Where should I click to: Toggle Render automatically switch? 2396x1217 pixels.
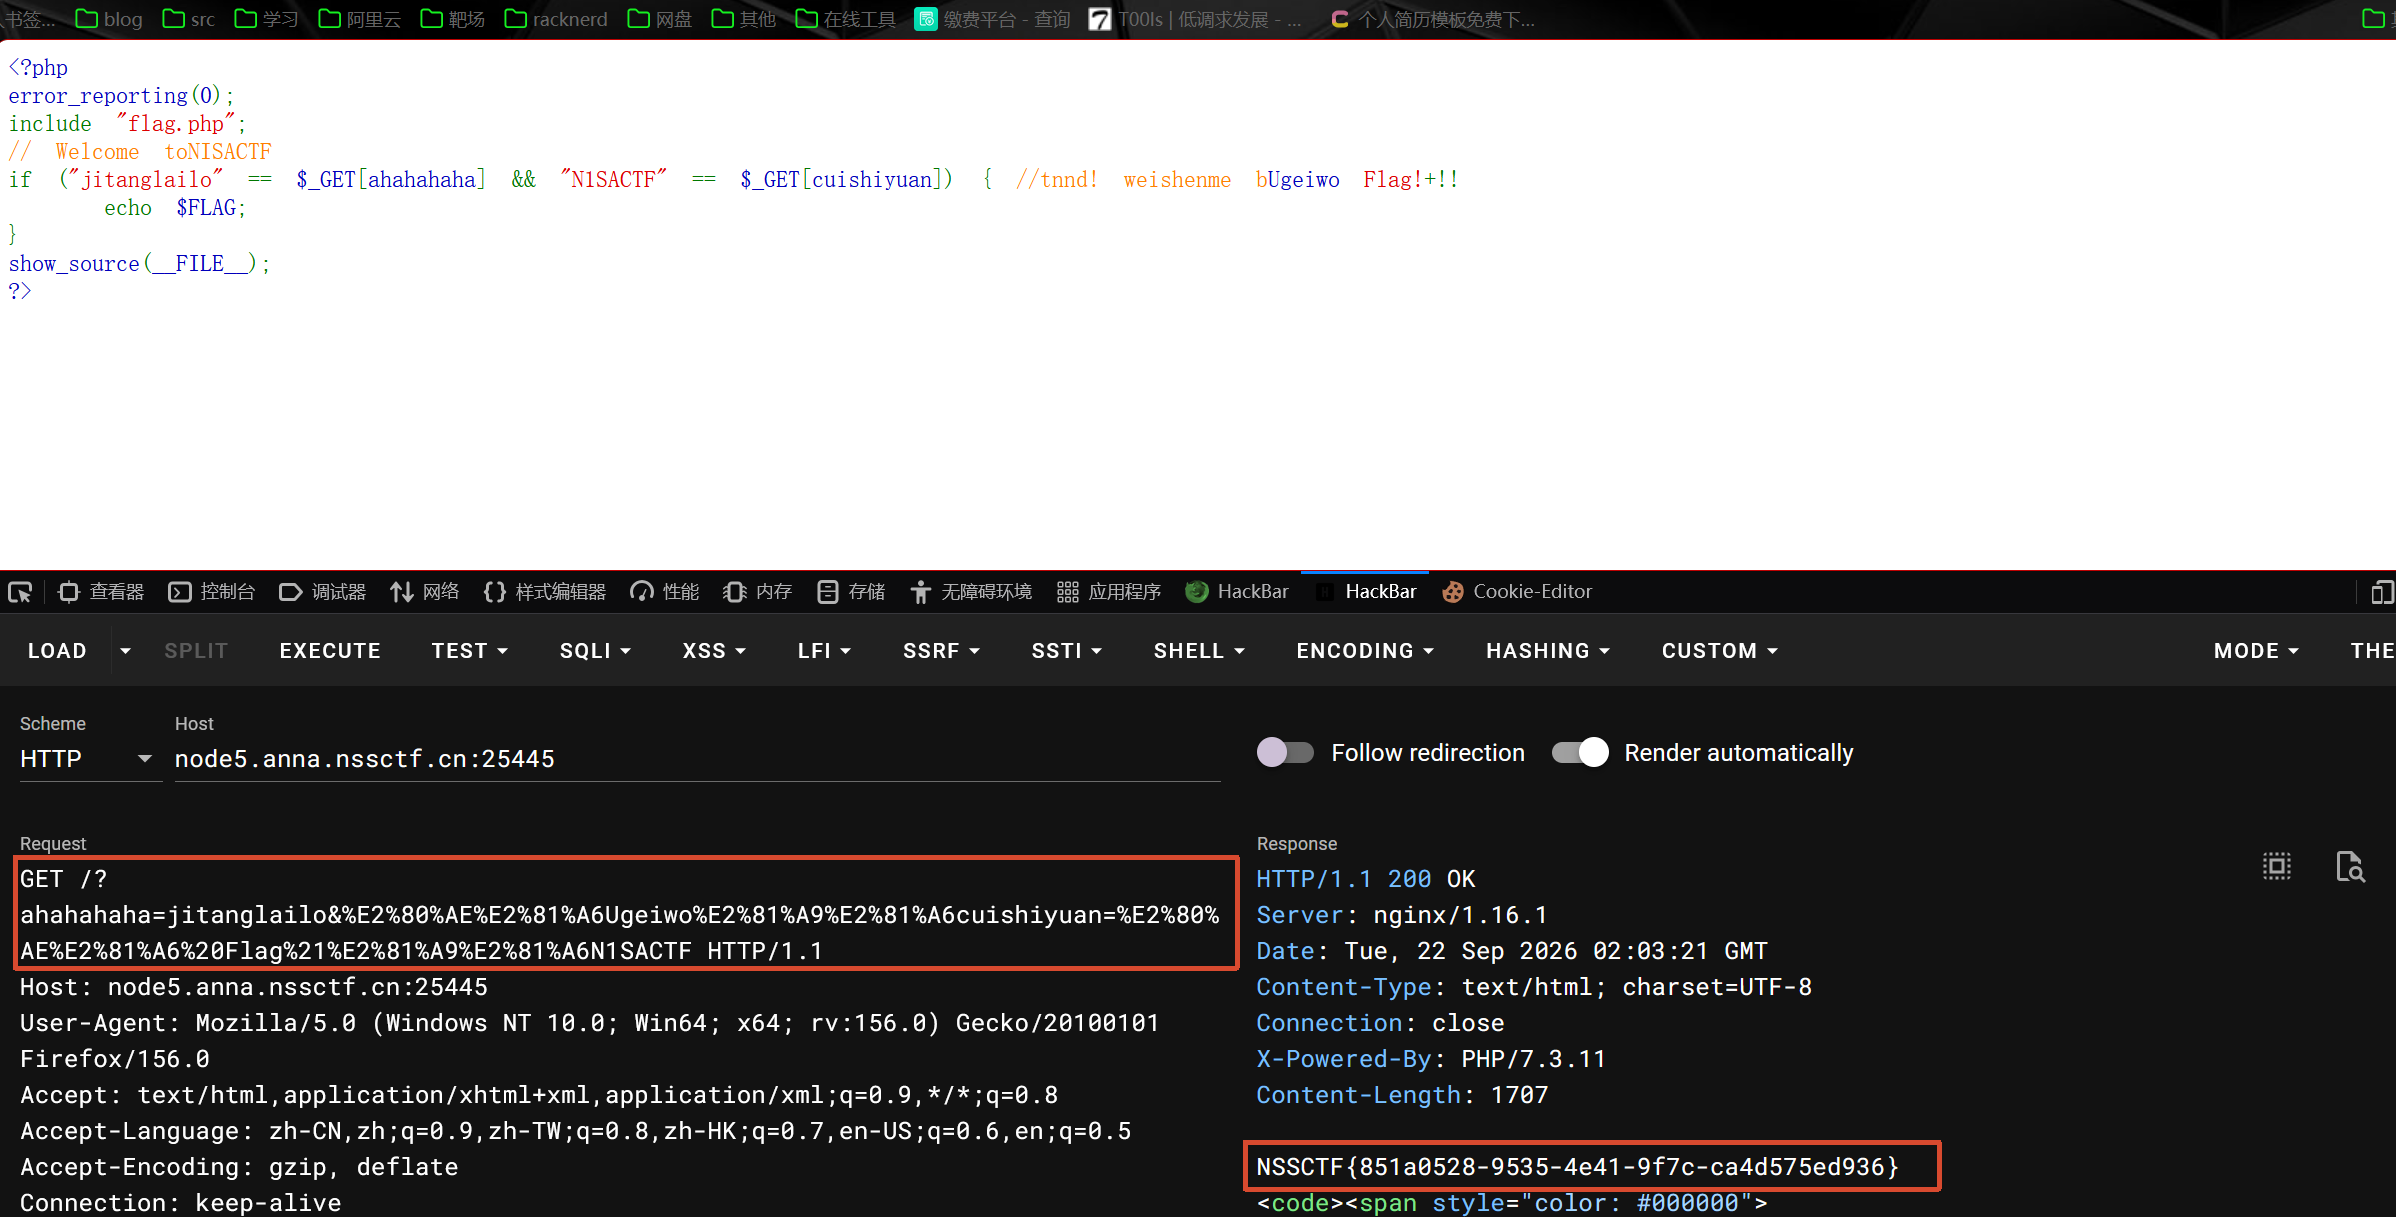pyautogui.click(x=1580, y=752)
